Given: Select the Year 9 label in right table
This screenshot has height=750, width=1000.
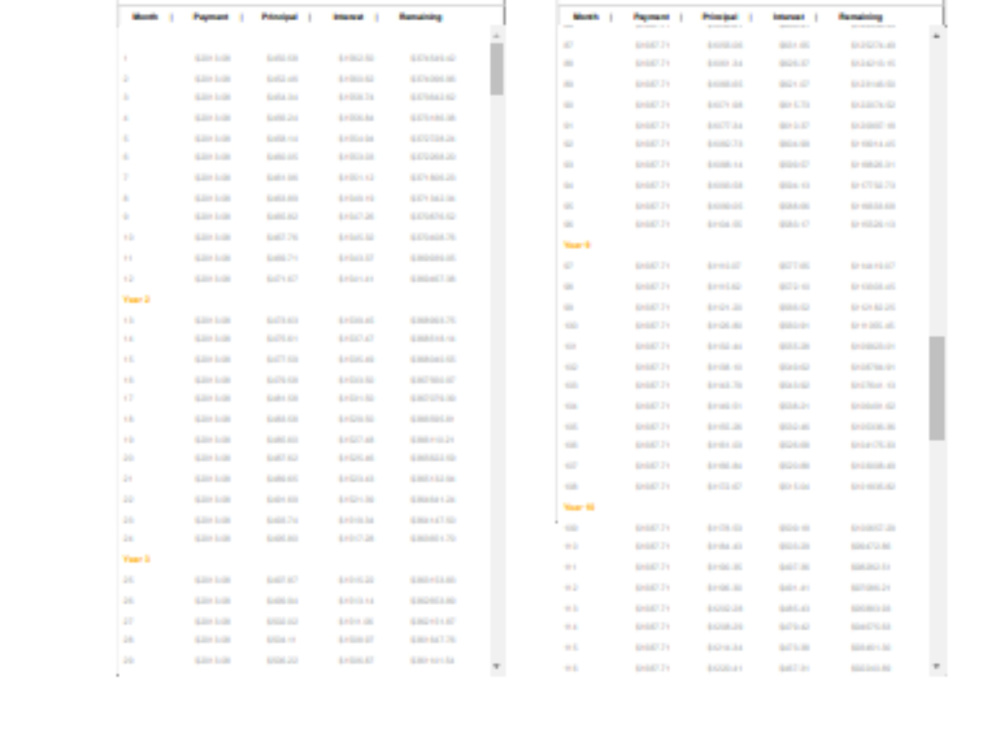Looking at the screenshot, I should pyautogui.click(x=577, y=244).
